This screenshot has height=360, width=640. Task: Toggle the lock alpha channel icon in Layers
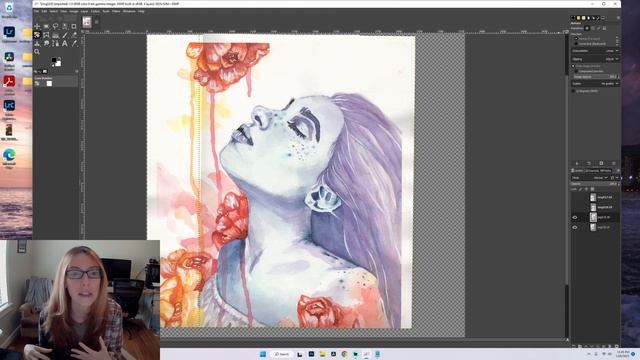[x=592, y=189]
